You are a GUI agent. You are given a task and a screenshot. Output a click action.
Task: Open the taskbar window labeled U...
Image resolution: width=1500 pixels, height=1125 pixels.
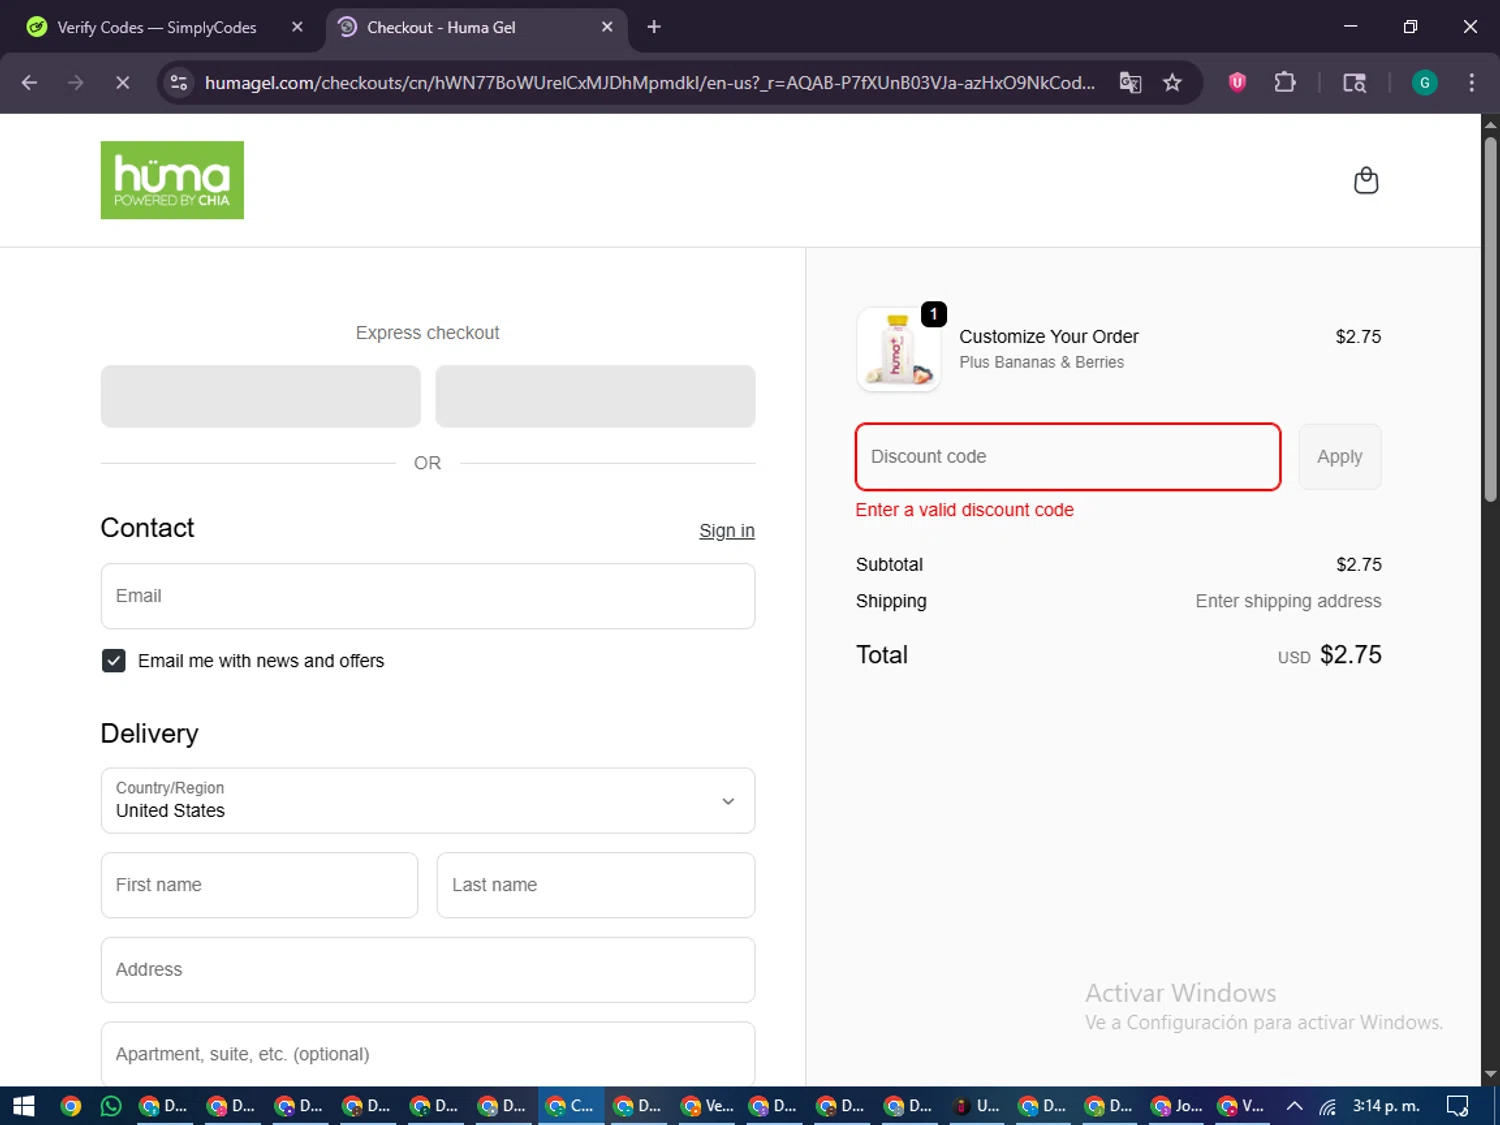point(977,1106)
